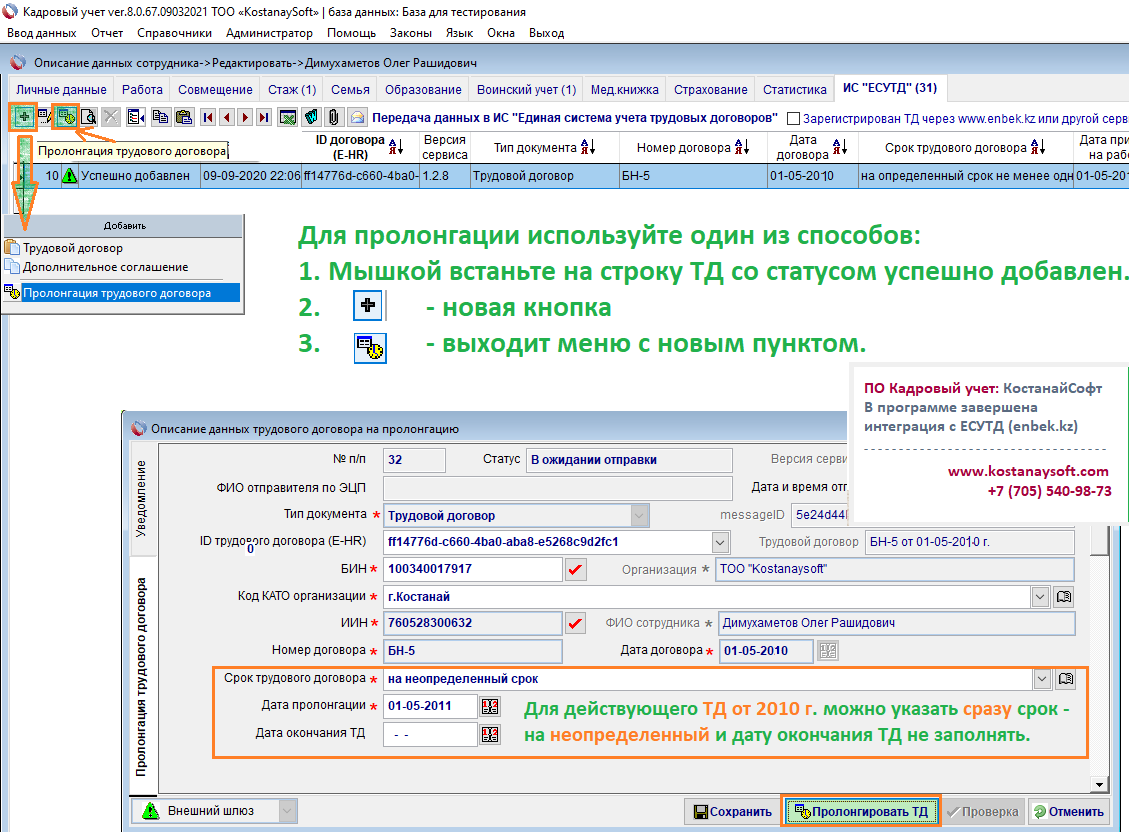
Task: Click the Edit record icon with pencil
Action: click(x=45, y=117)
